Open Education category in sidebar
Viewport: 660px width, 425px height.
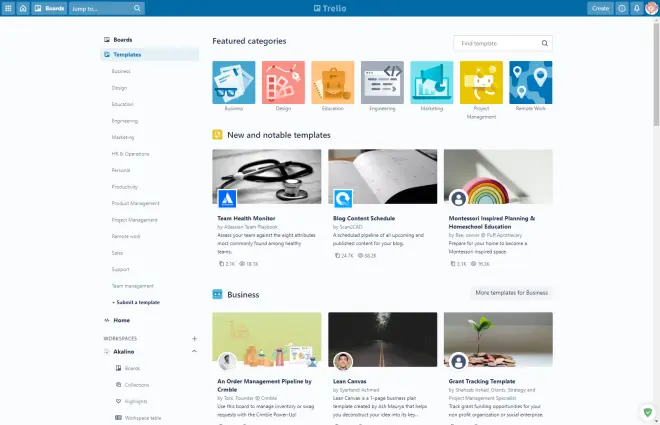click(x=122, y=104)
